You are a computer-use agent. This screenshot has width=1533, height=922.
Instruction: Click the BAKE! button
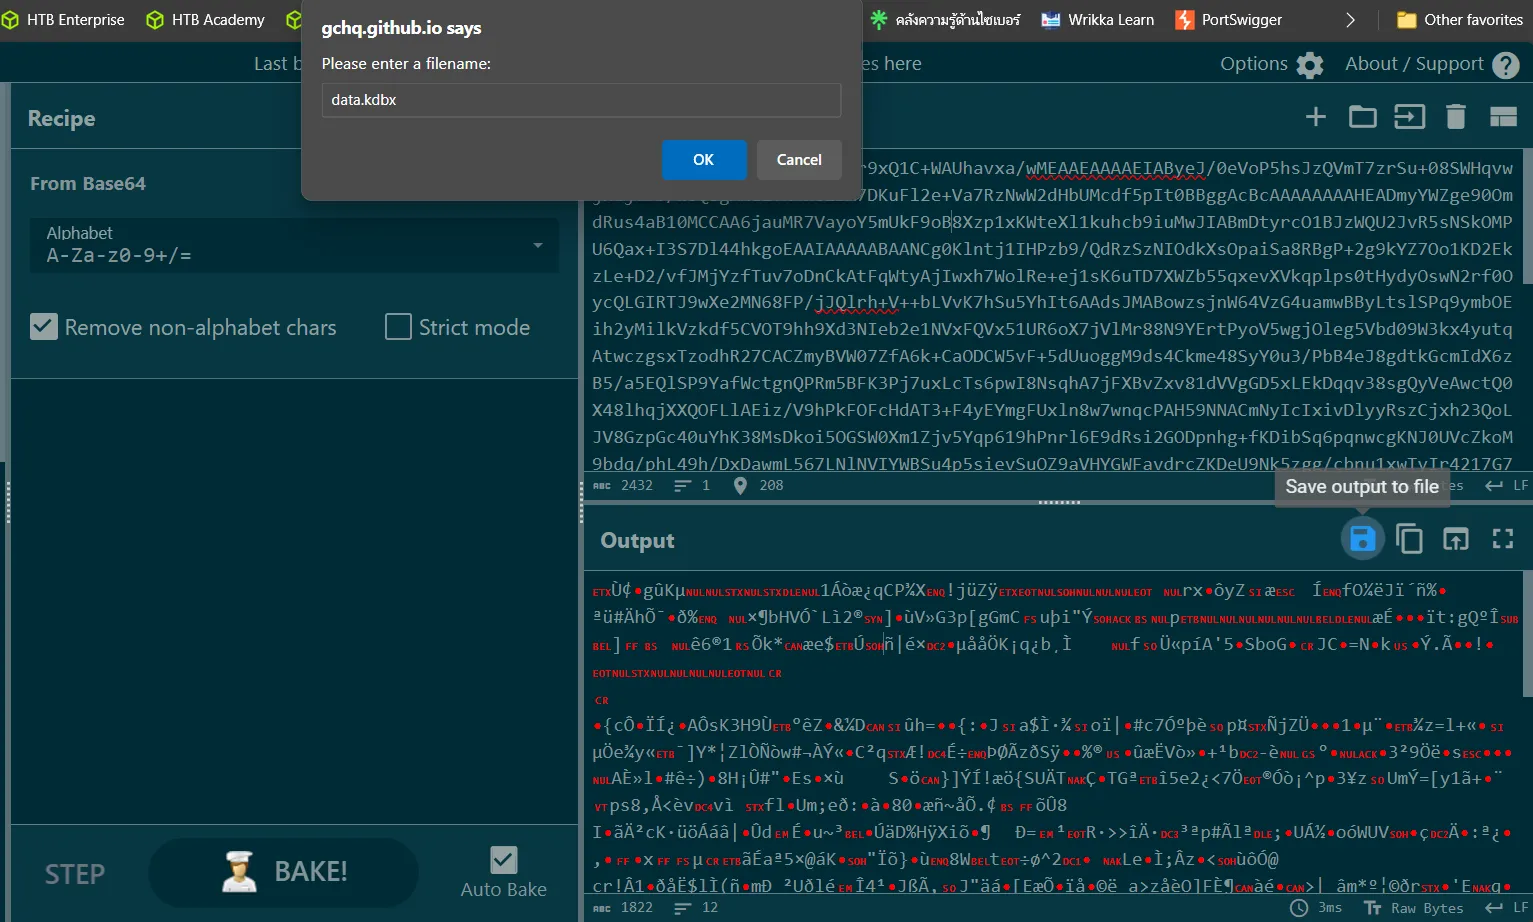click(x=284, y=872)
